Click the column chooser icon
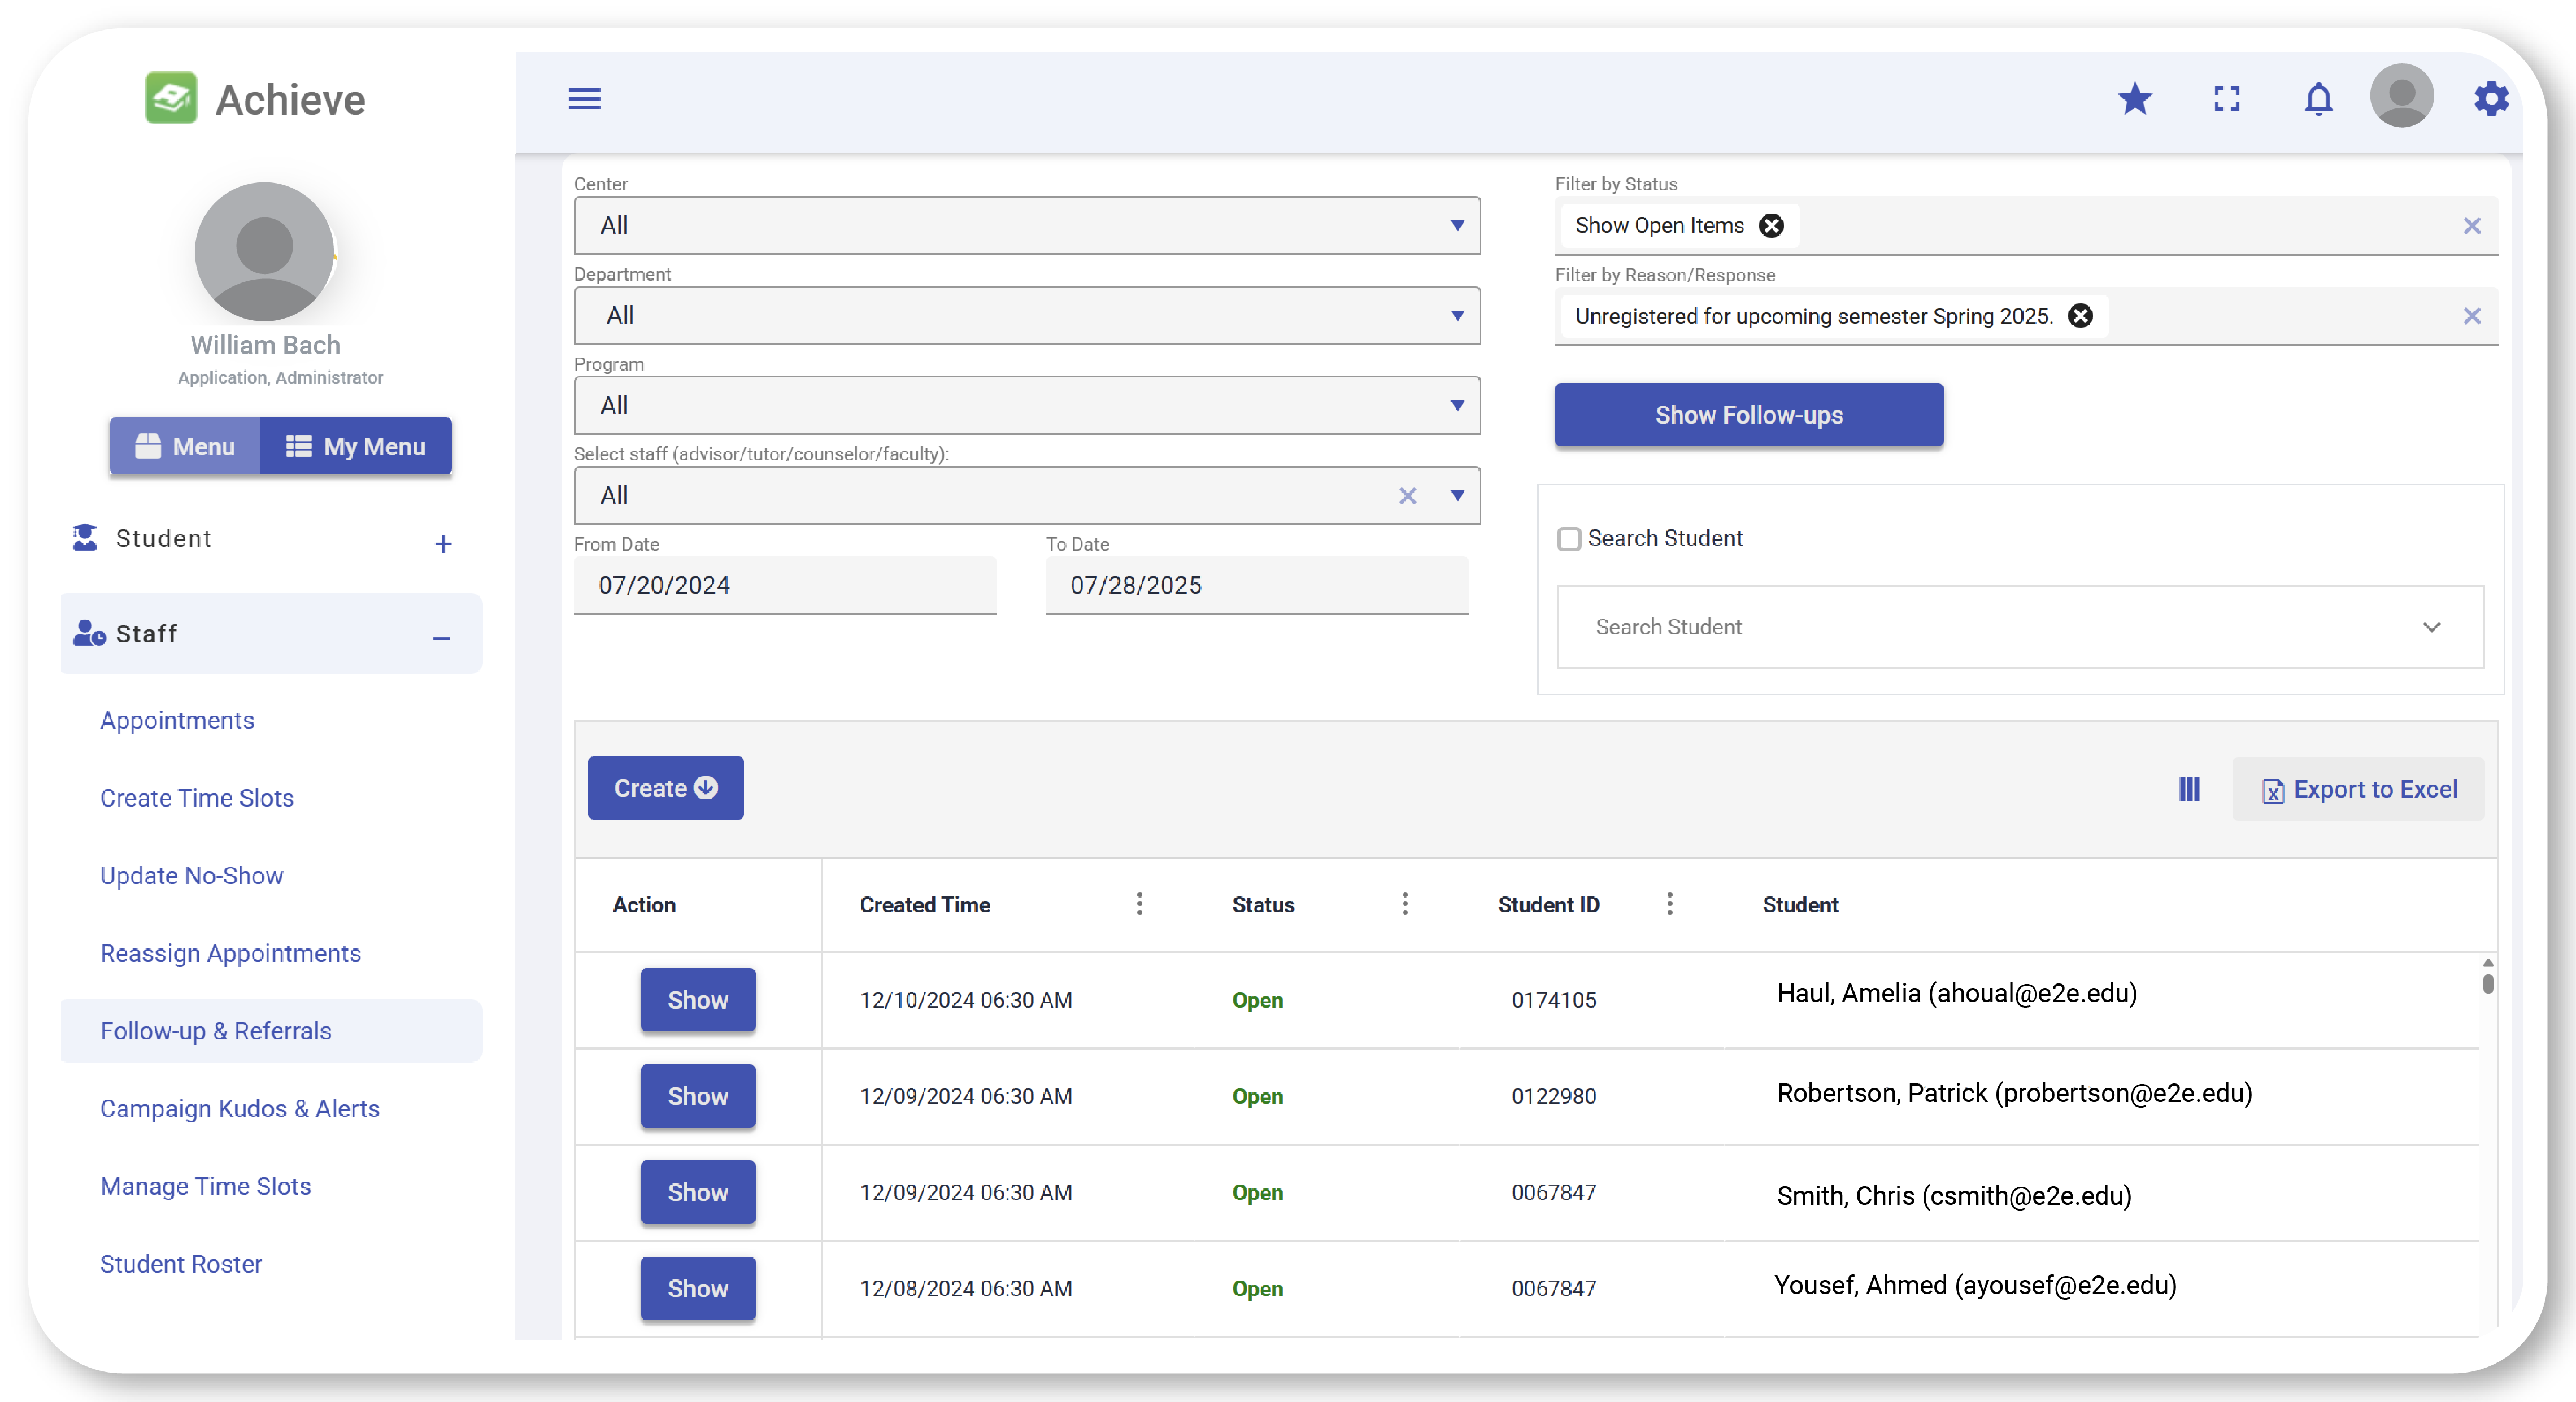 tap(2189, 789)
